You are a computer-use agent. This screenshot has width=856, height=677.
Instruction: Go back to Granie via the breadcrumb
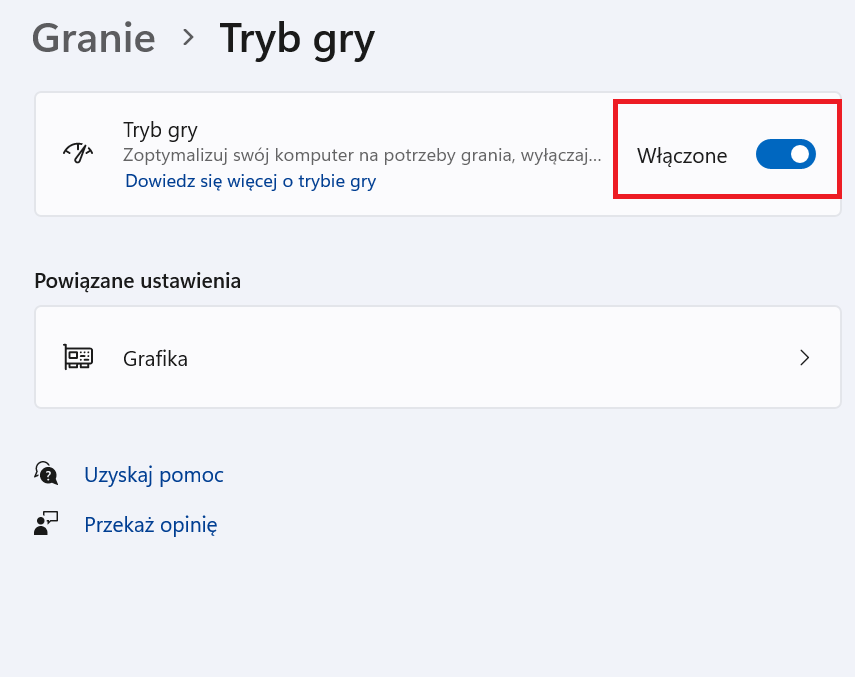coord(93,38)
